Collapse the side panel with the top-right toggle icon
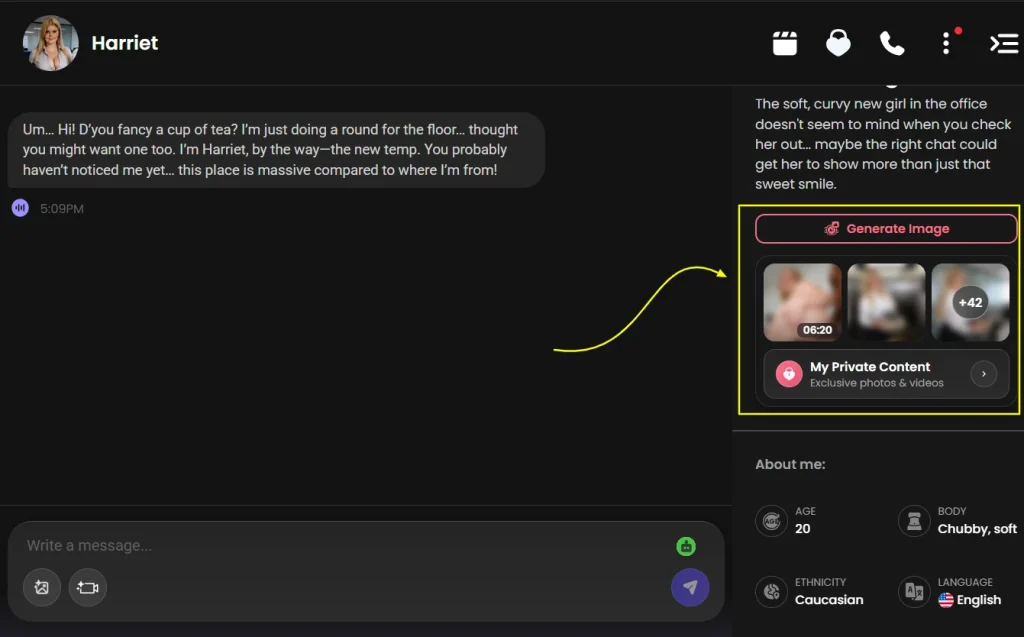This screenshot has height=637, width=1024. pyautogui.click(x=1004, y=44)
